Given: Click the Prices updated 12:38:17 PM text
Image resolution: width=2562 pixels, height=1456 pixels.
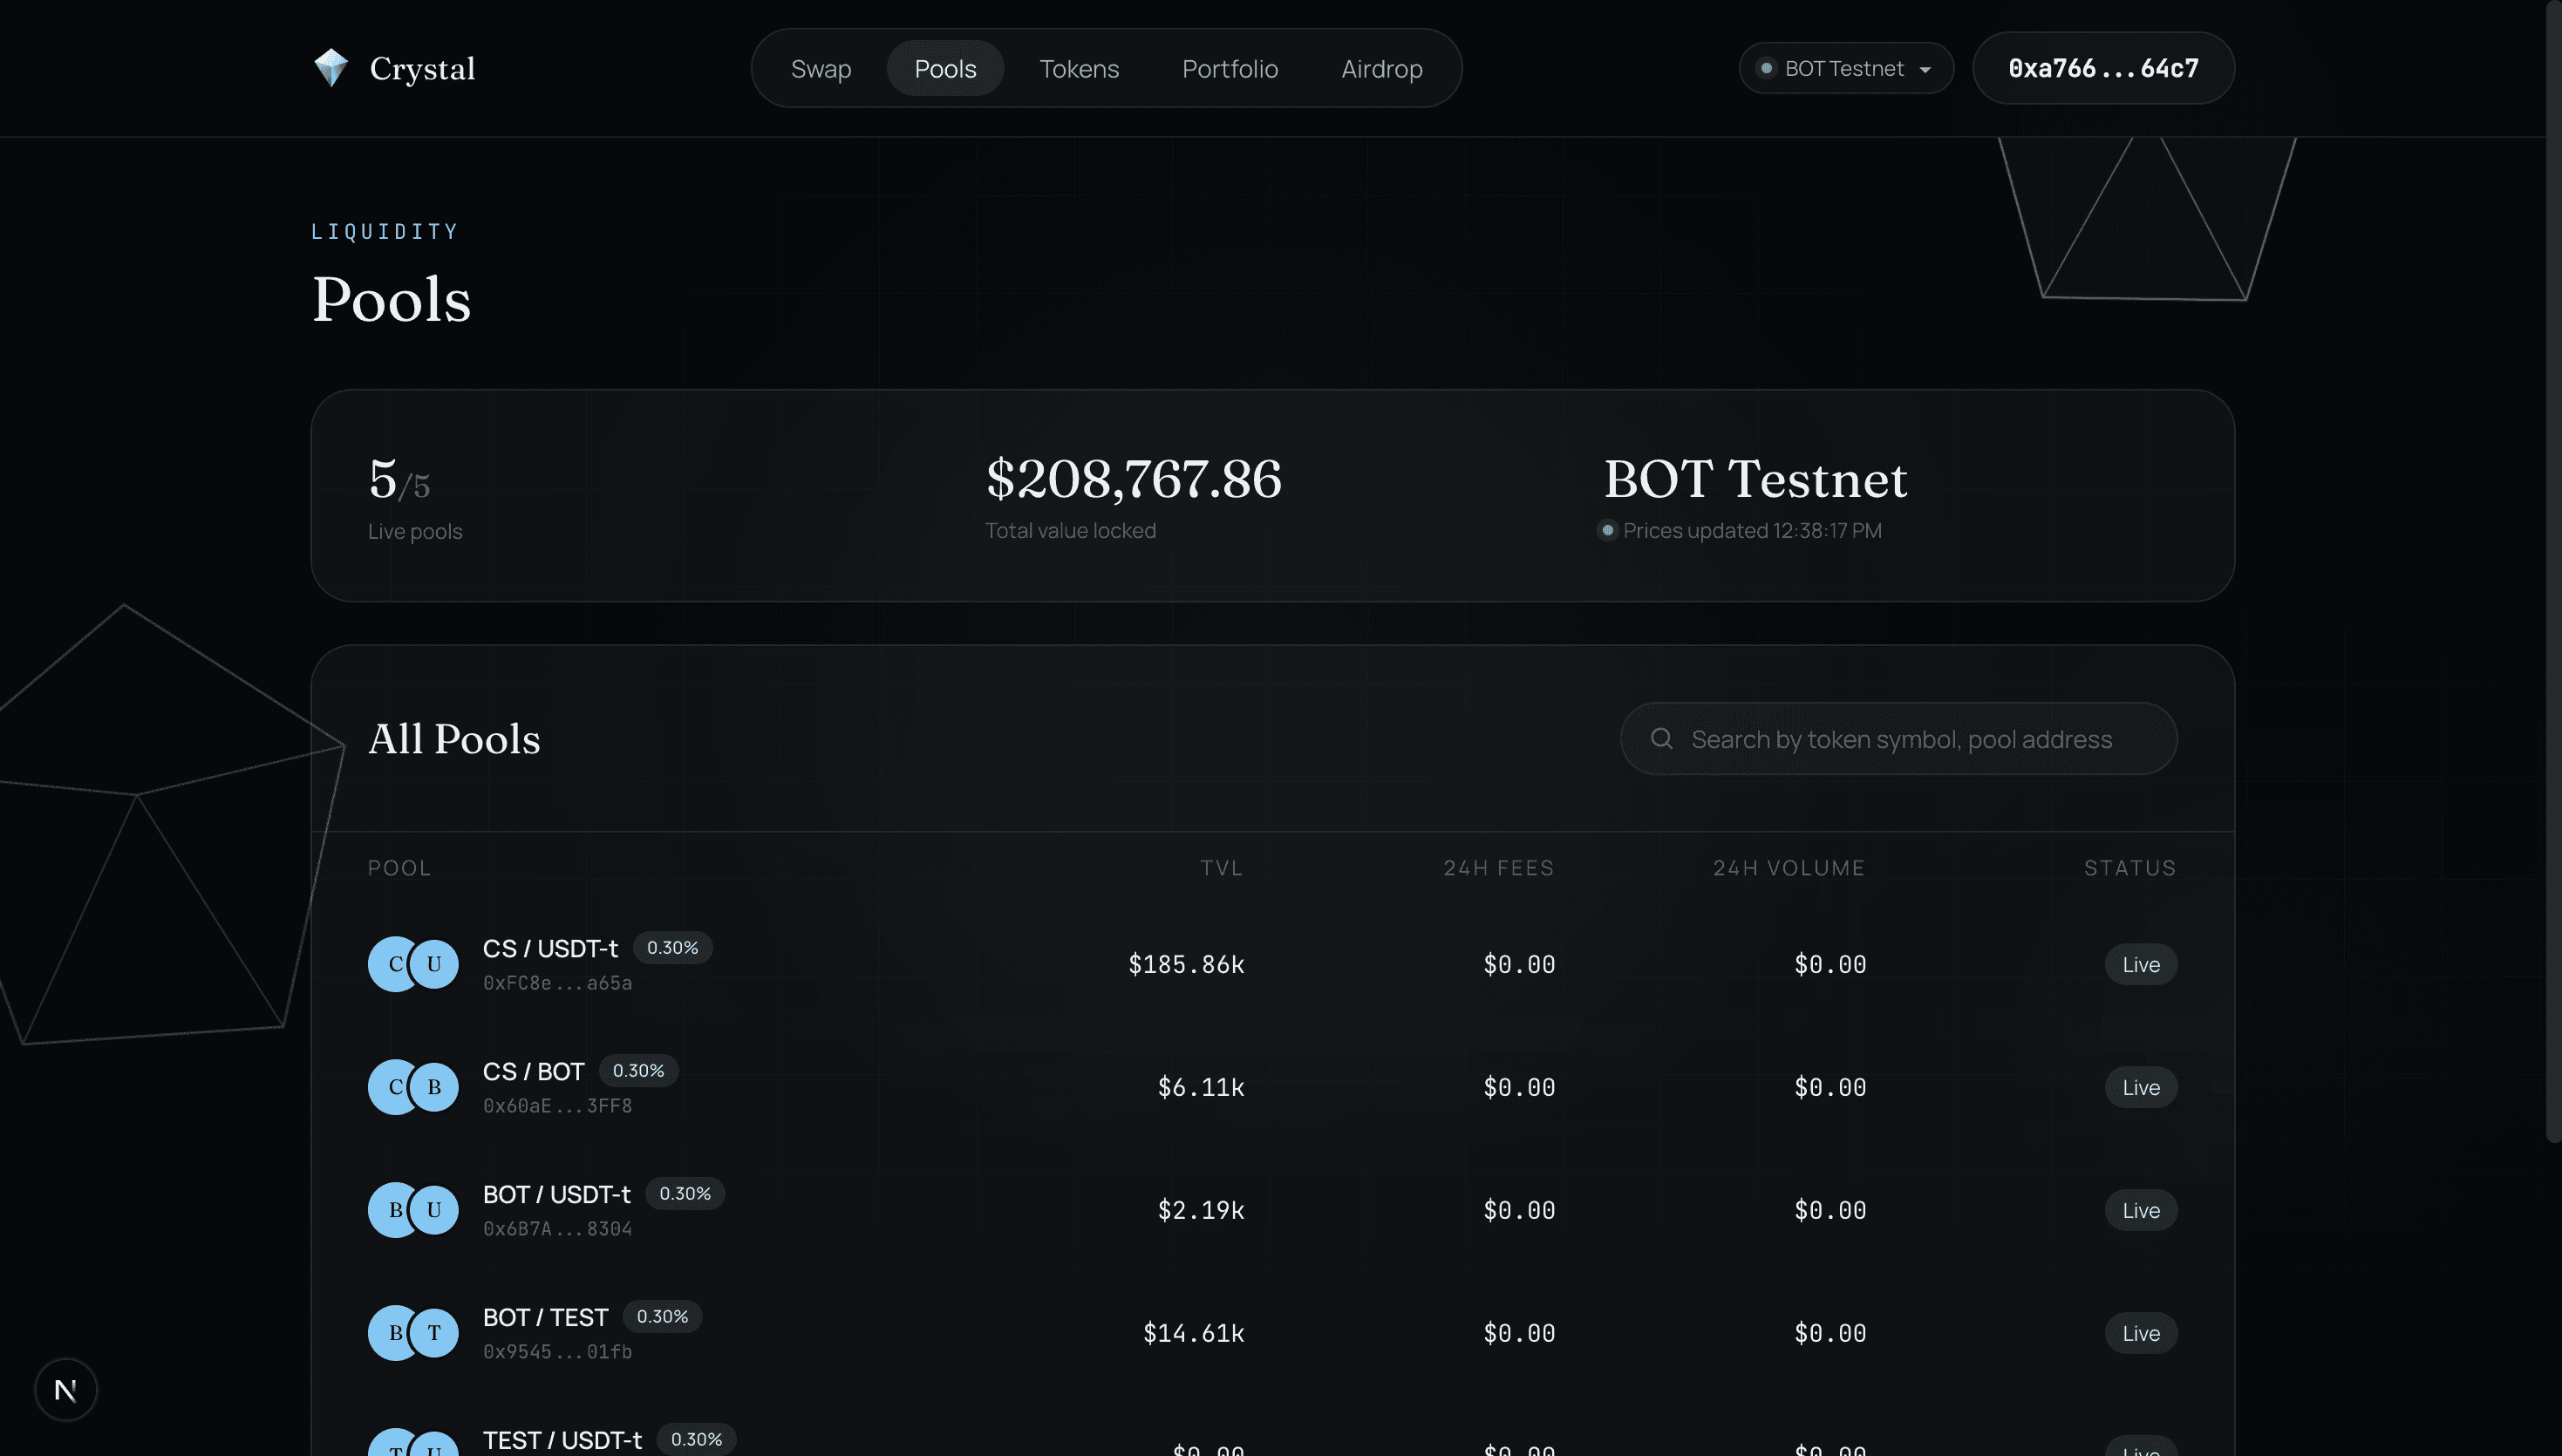Looking at the screenshot, I should tap(1752, 530).
